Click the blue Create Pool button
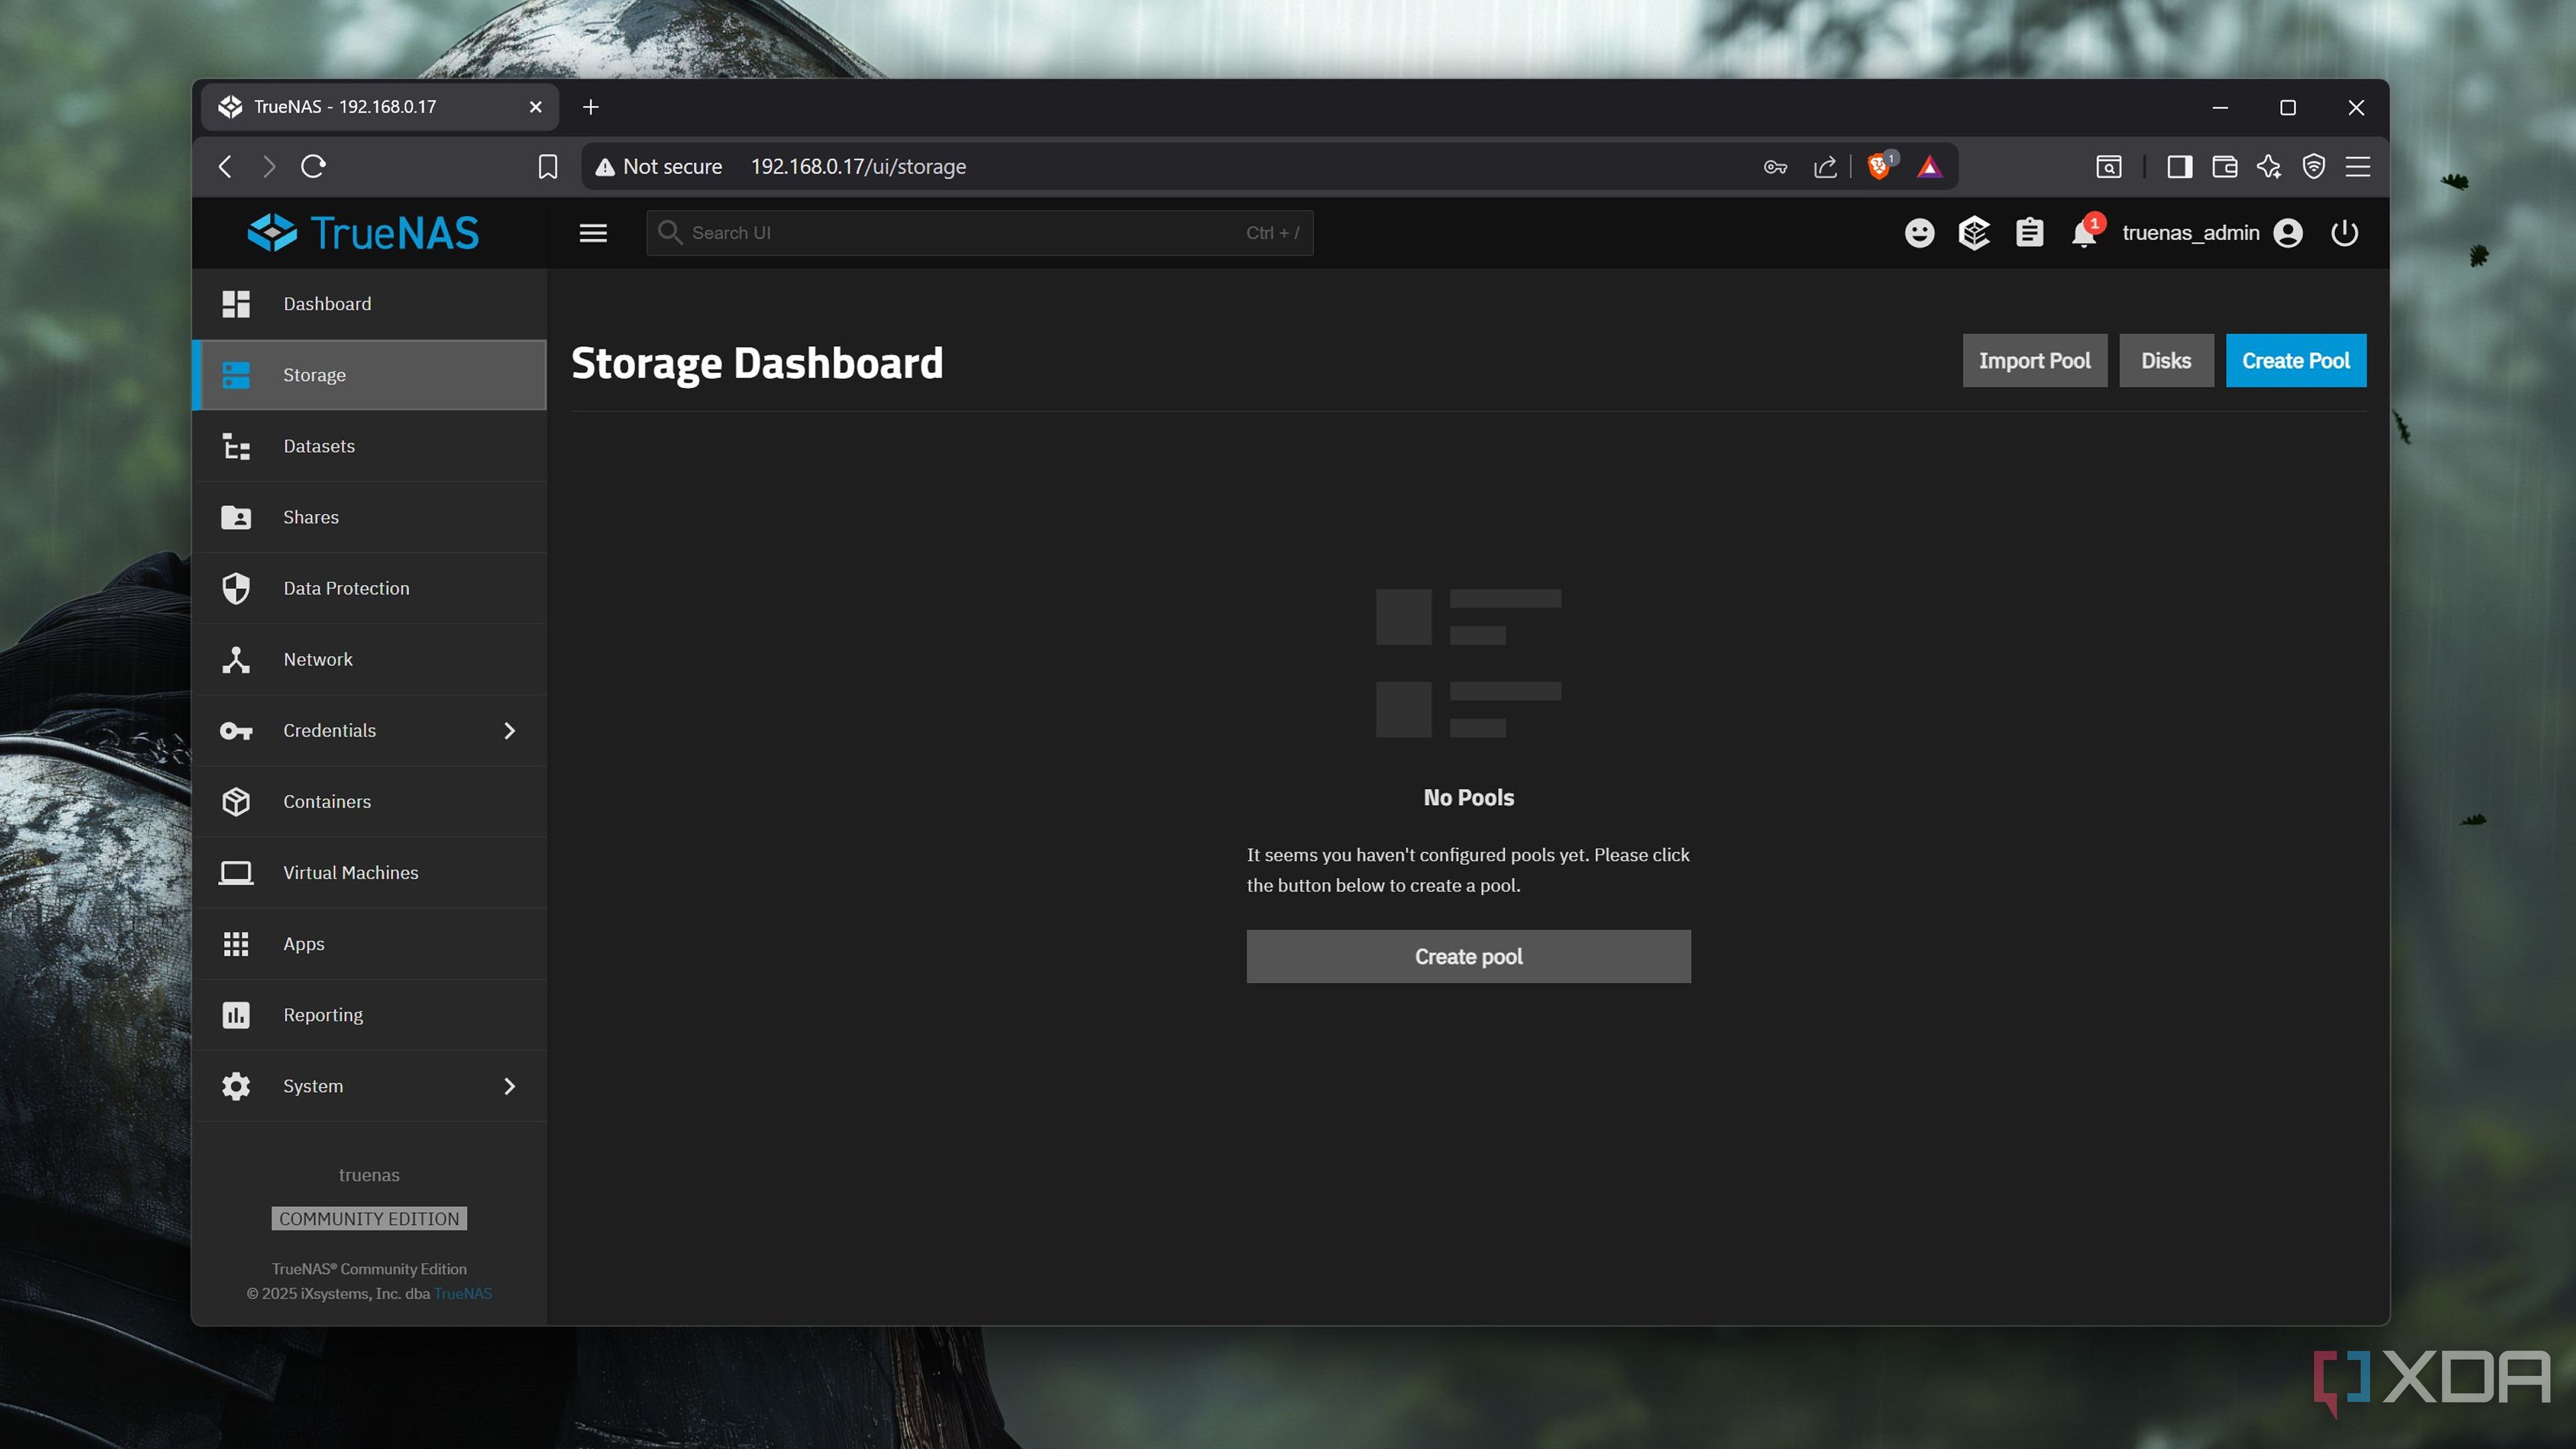This screenshot has width=2576, height=1449. point(2296,360)
